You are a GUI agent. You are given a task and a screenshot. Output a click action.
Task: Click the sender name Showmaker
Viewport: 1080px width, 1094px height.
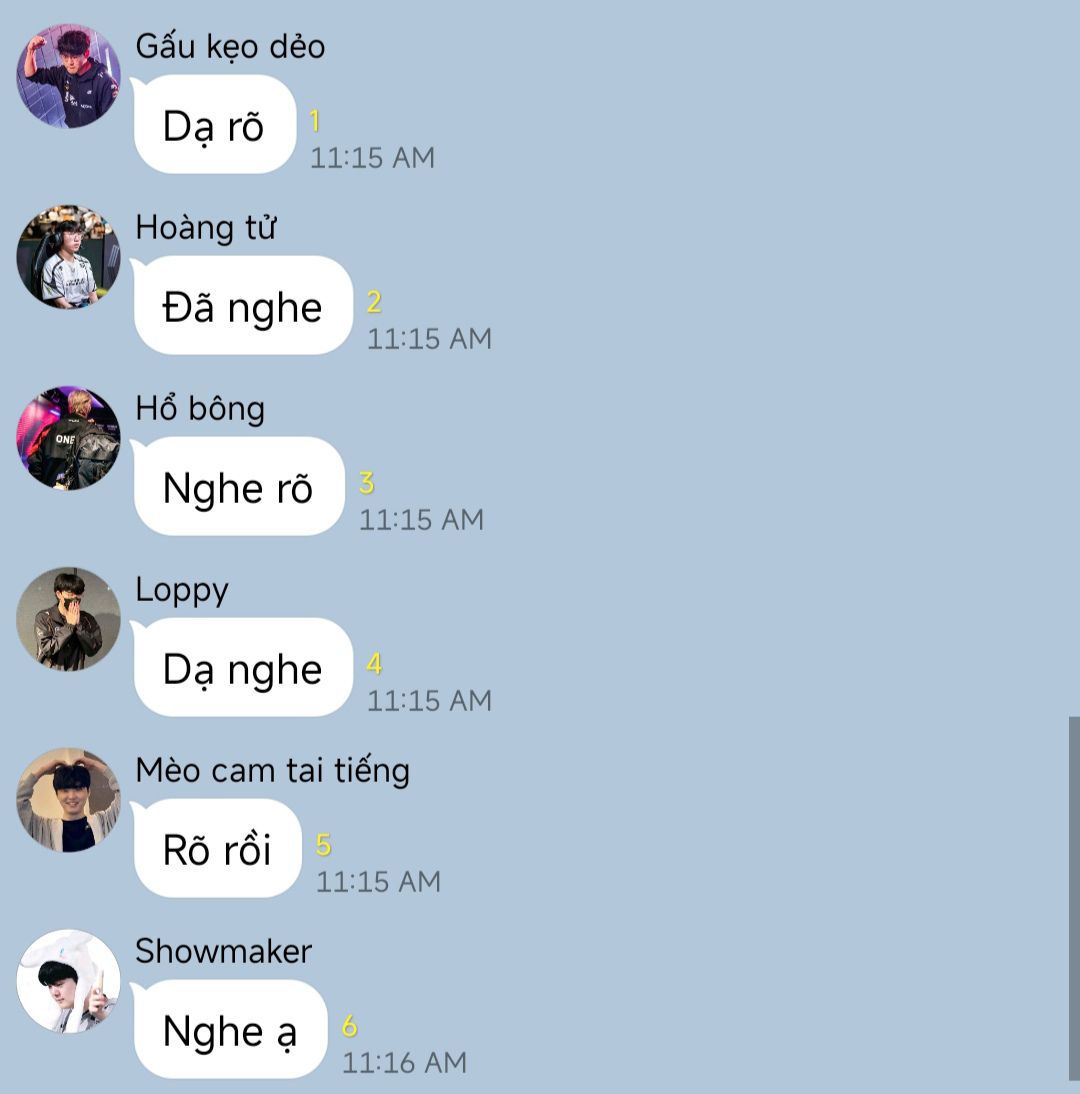pyautogui.click(x=223, y=952)
